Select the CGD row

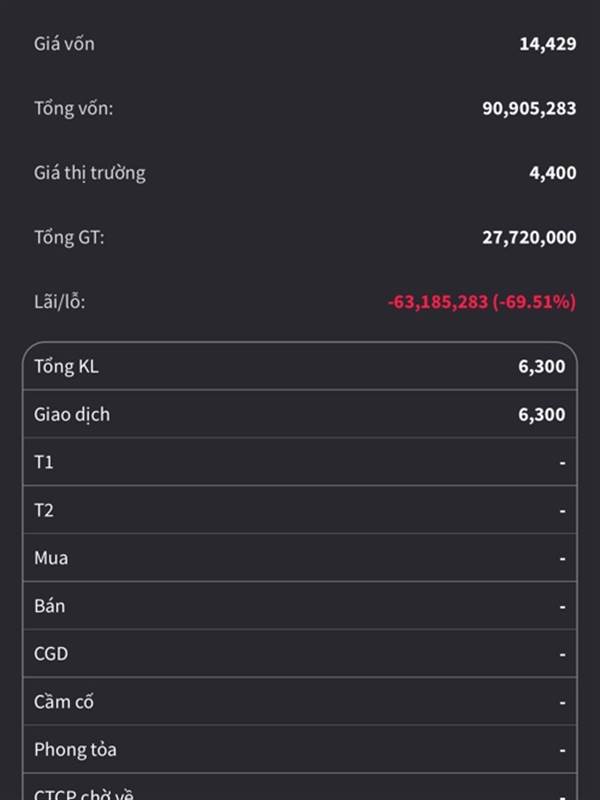[x=300, y=654]
